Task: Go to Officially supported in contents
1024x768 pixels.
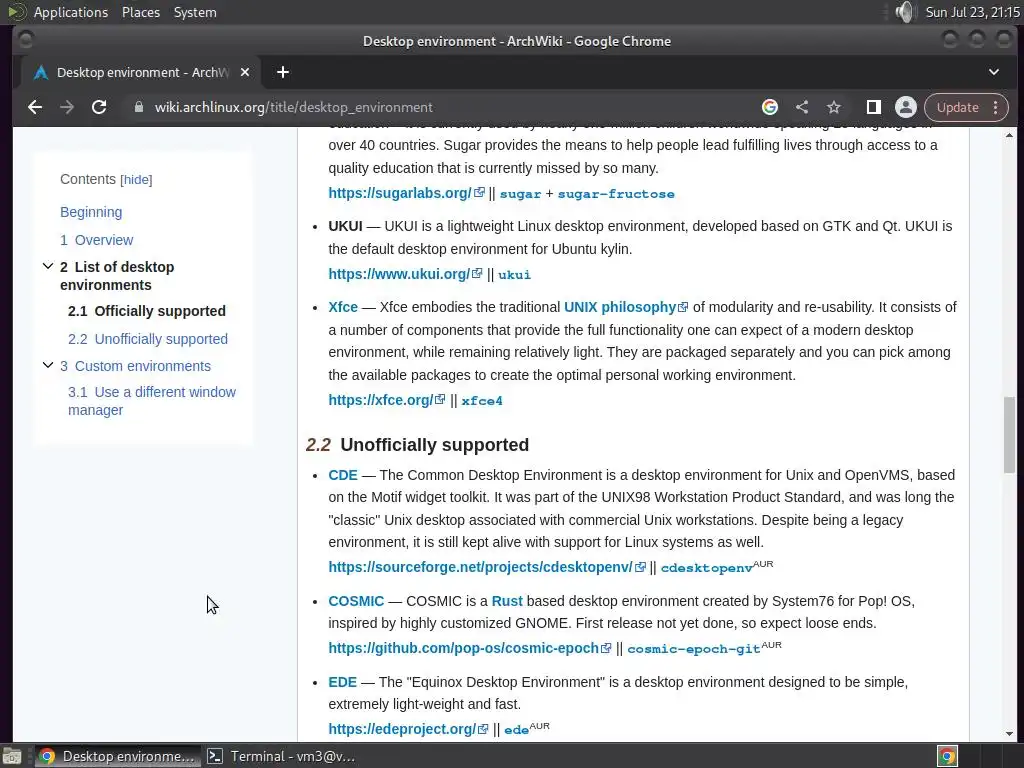Action: click(147, 312)
